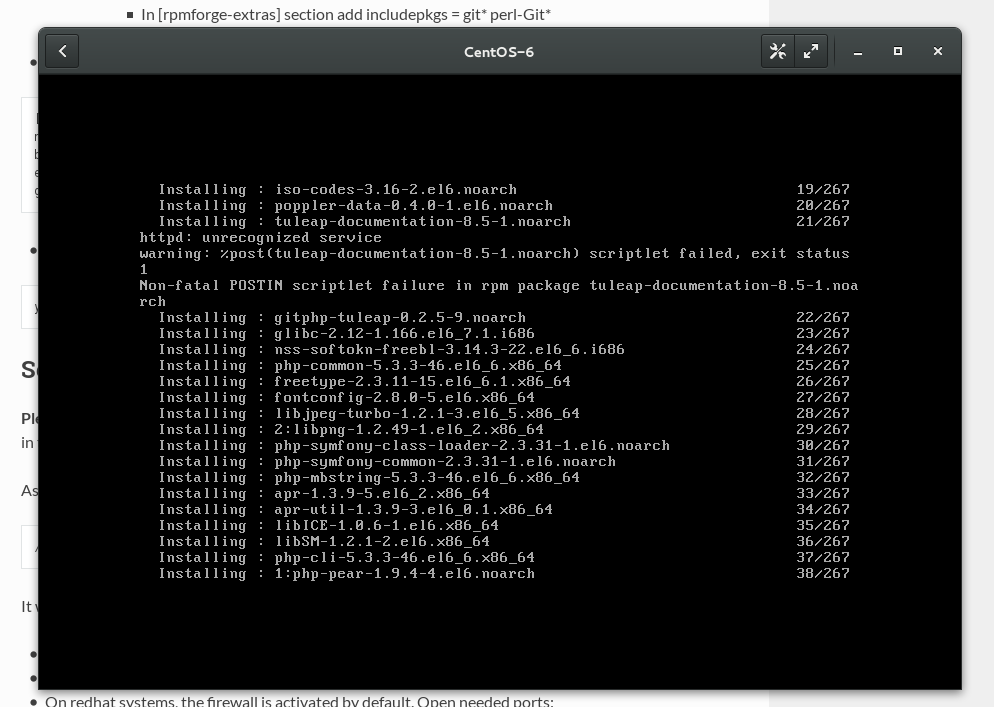Click the 'httpd: unrecognized service' message
994x707 pixels.
click(261, 238)
